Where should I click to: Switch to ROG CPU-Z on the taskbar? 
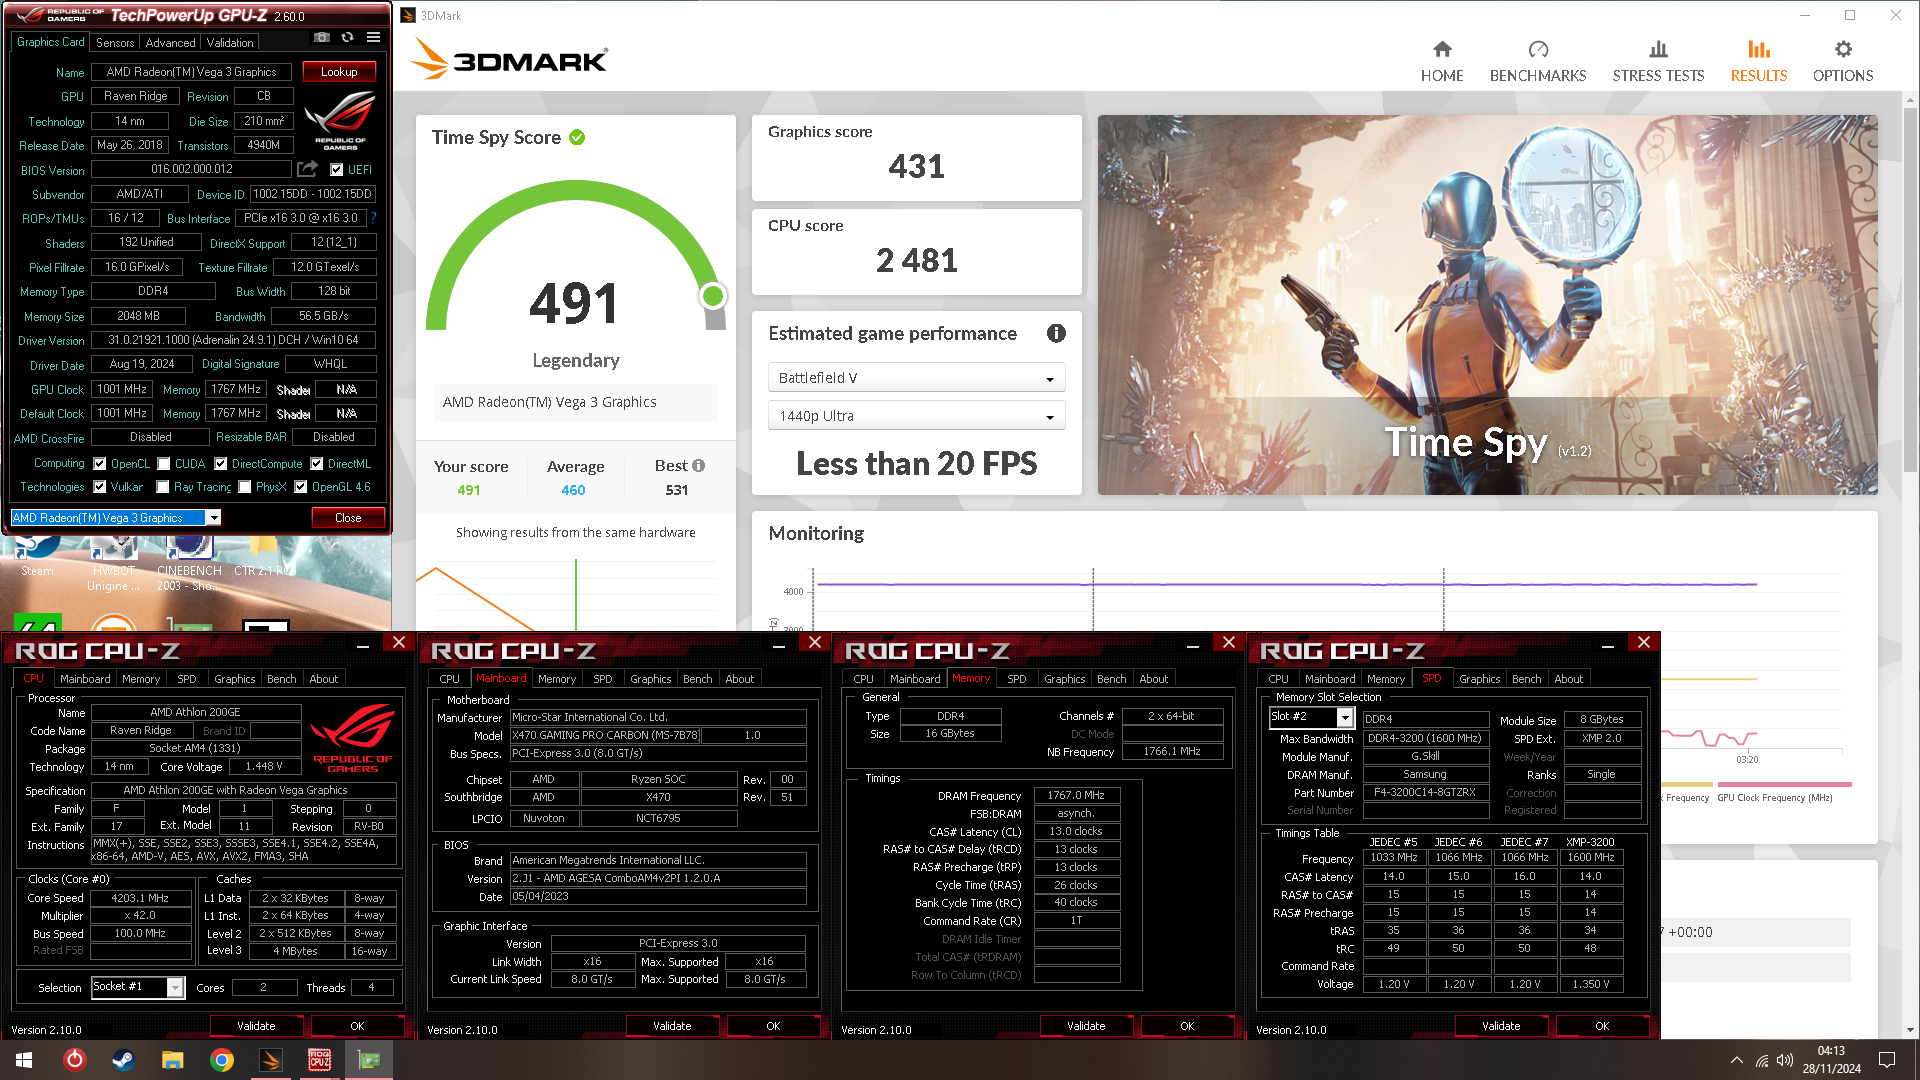point(320,1060)
